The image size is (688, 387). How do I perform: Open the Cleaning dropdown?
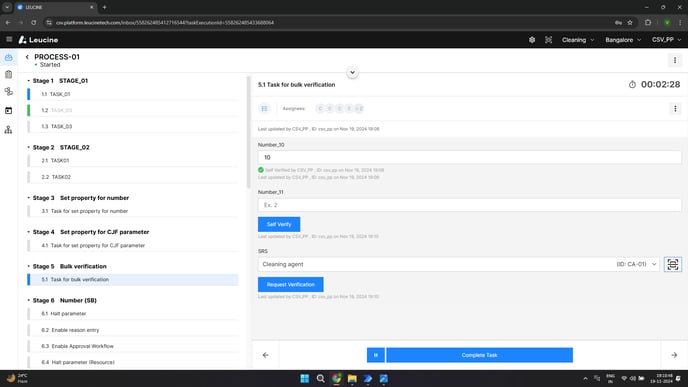point(578,40)
